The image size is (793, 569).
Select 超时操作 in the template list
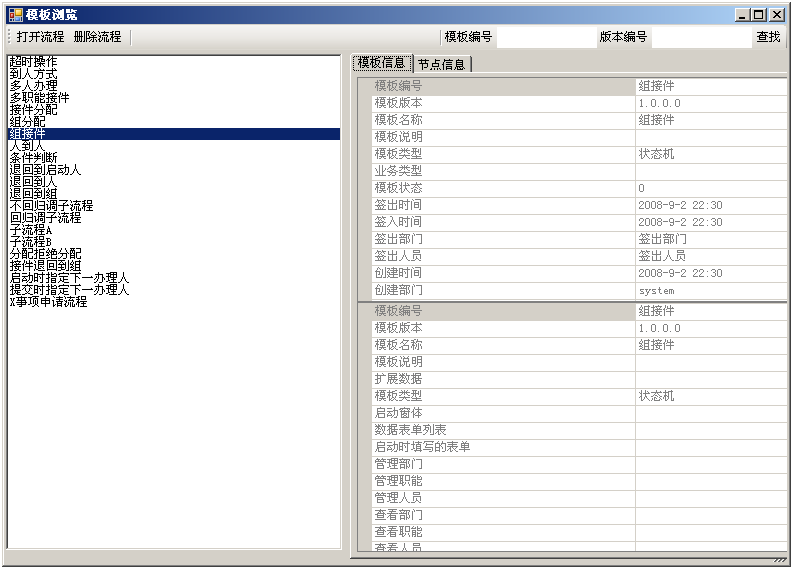[x=33, y=62]
